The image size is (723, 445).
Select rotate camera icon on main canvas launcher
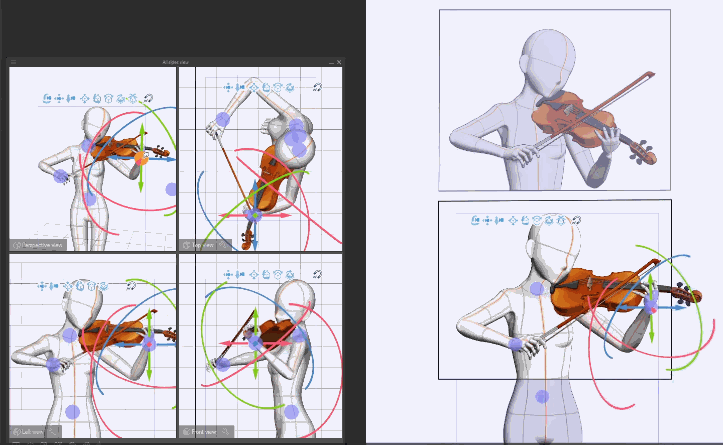475,220
